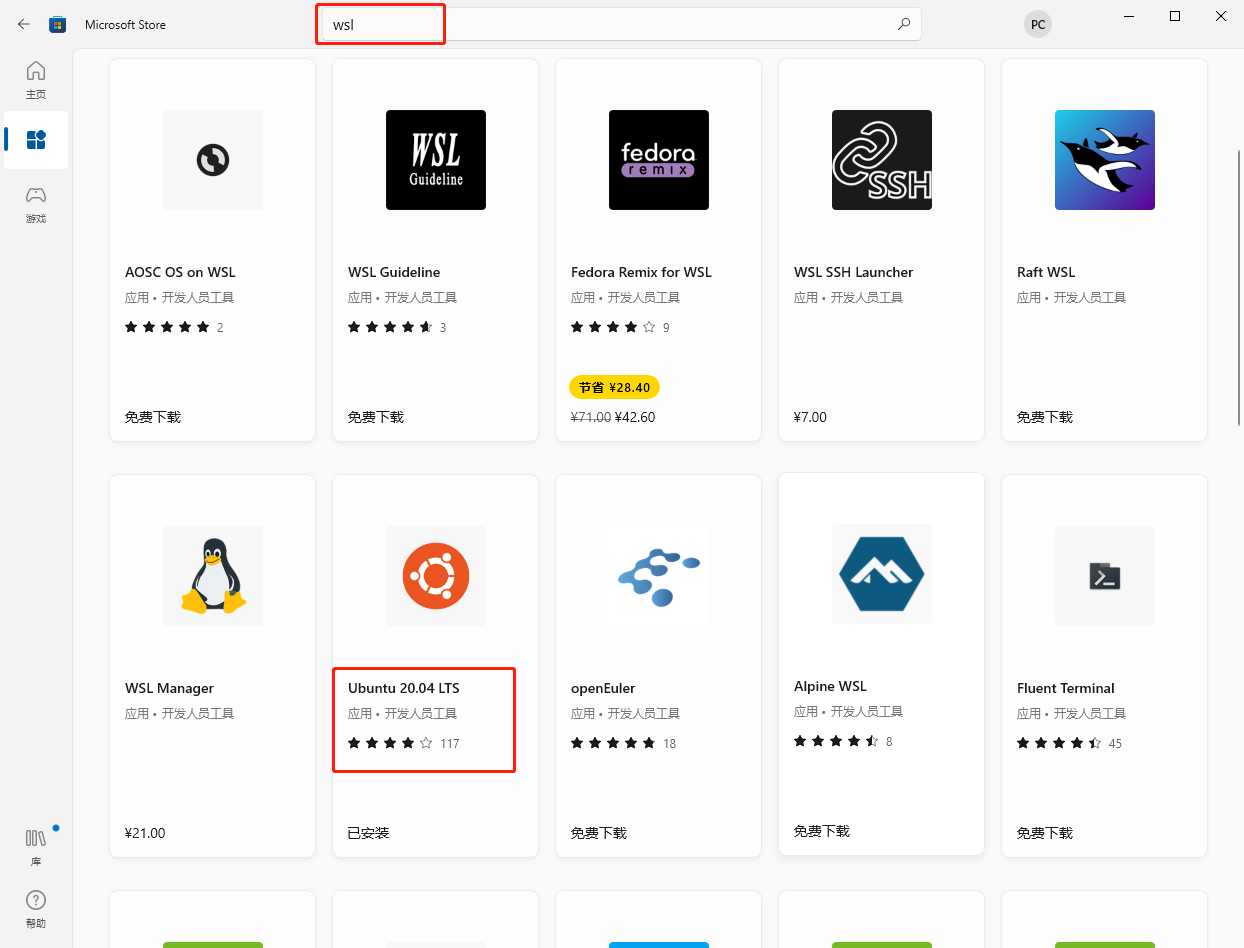Click the AOSC OS on WSL icon
This screenshot has width=1244, height=948.
point(213,160)
